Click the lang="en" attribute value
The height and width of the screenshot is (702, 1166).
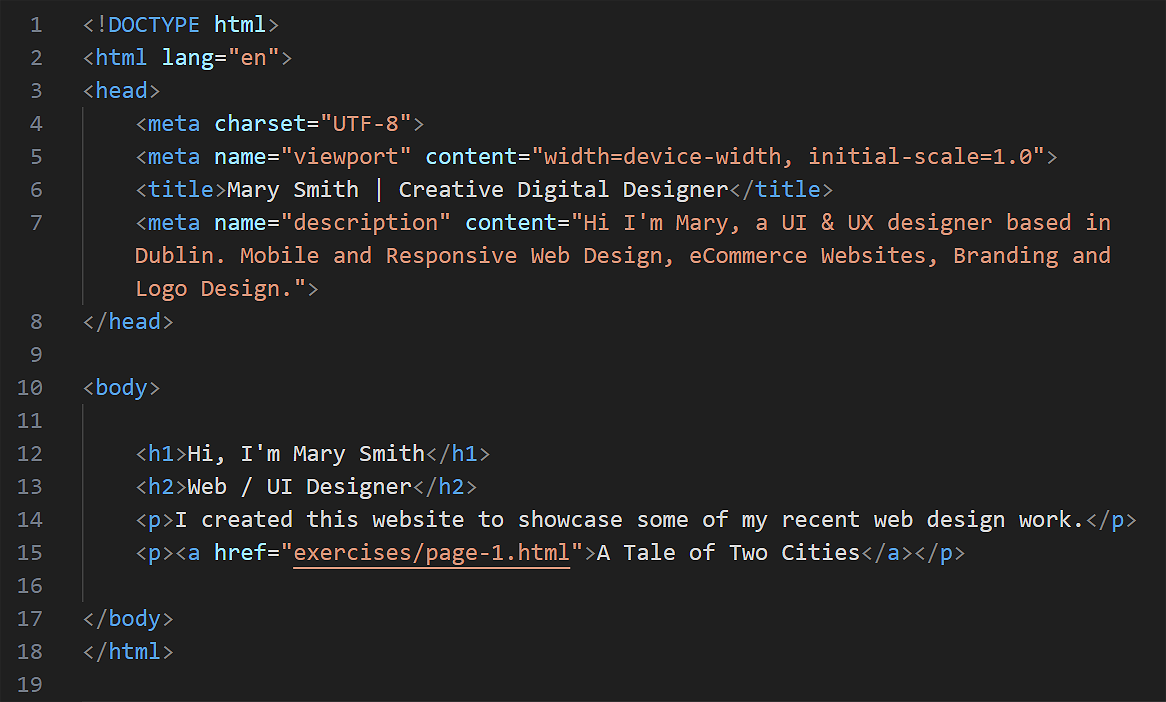[x=254, y=57]
